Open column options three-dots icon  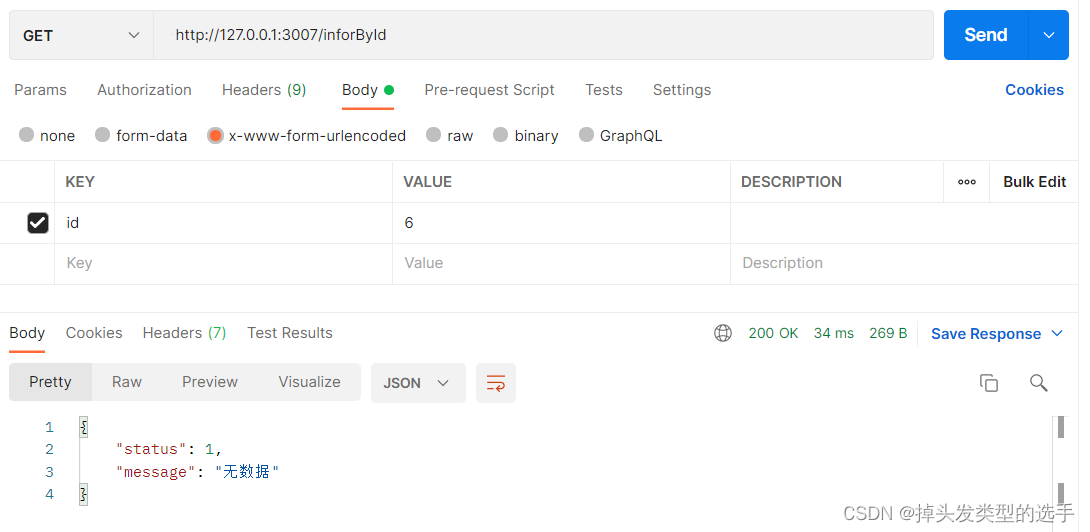click(x=966, y=182)
